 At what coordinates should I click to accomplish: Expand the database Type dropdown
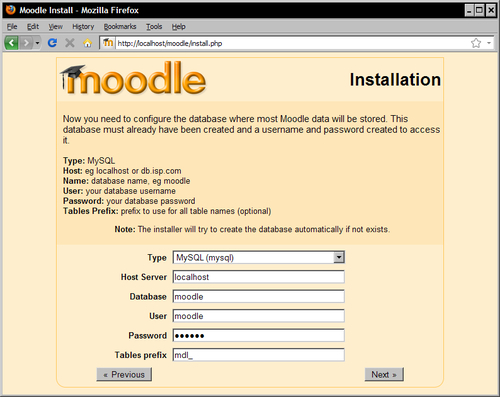[x=339, y=257]
